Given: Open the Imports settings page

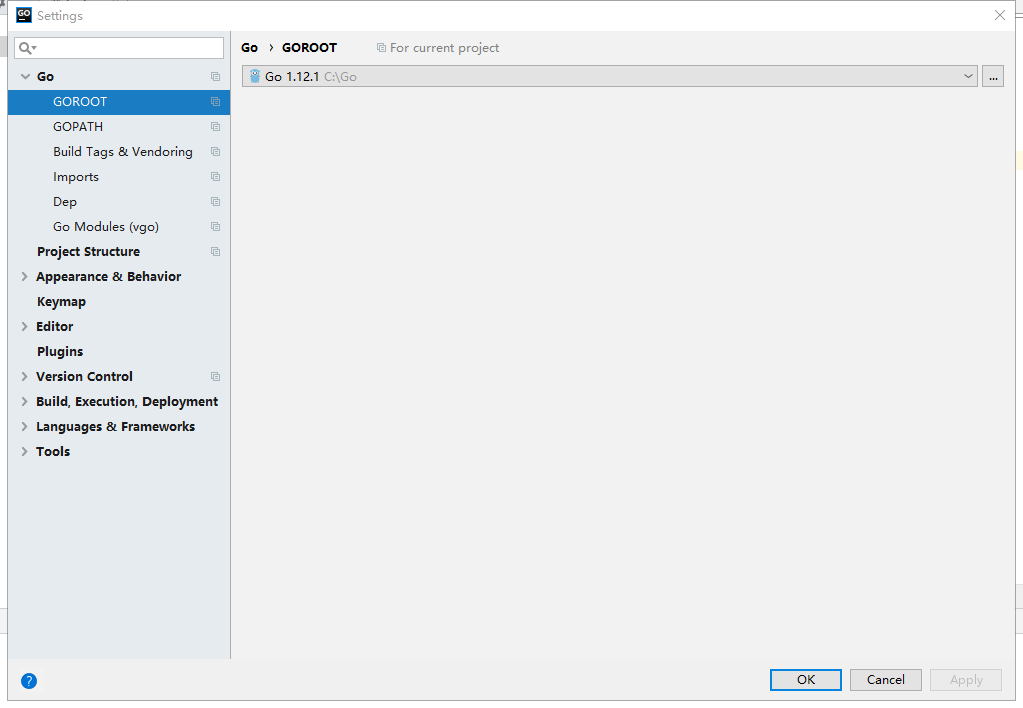Looking at the screenshot, I should [x=119, y=177].
